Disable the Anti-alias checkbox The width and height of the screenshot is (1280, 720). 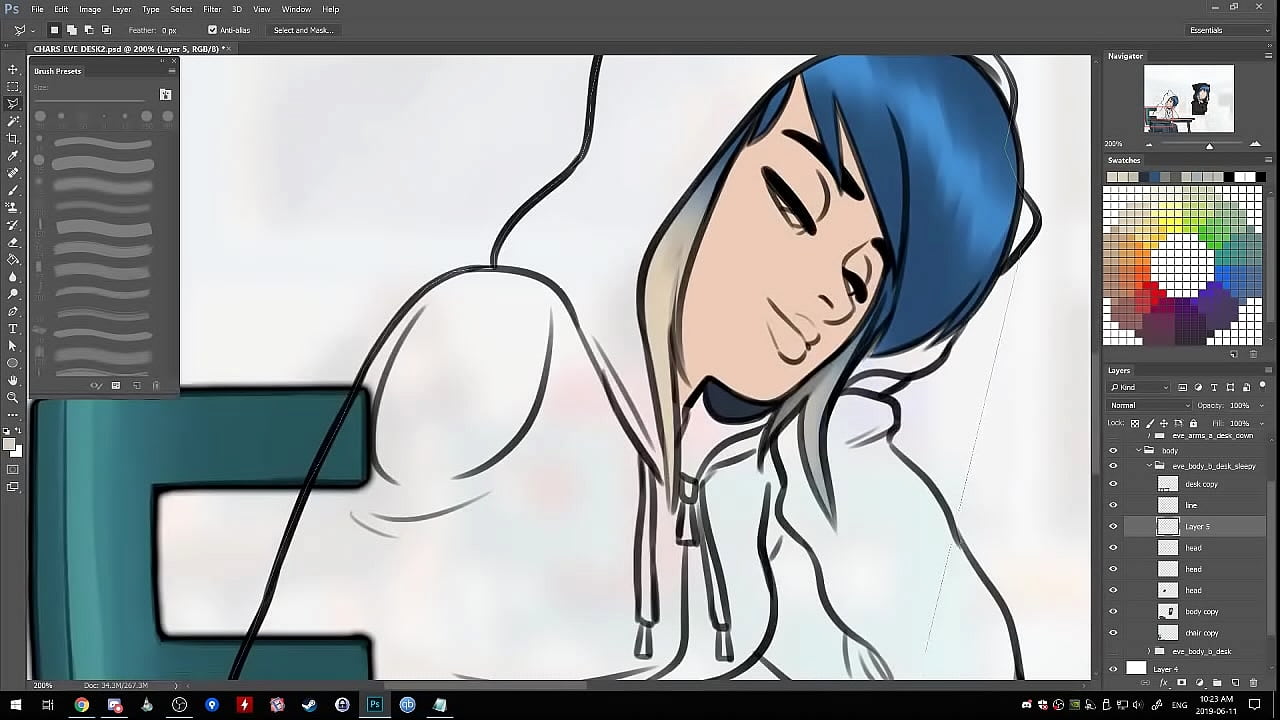point(212,30)
